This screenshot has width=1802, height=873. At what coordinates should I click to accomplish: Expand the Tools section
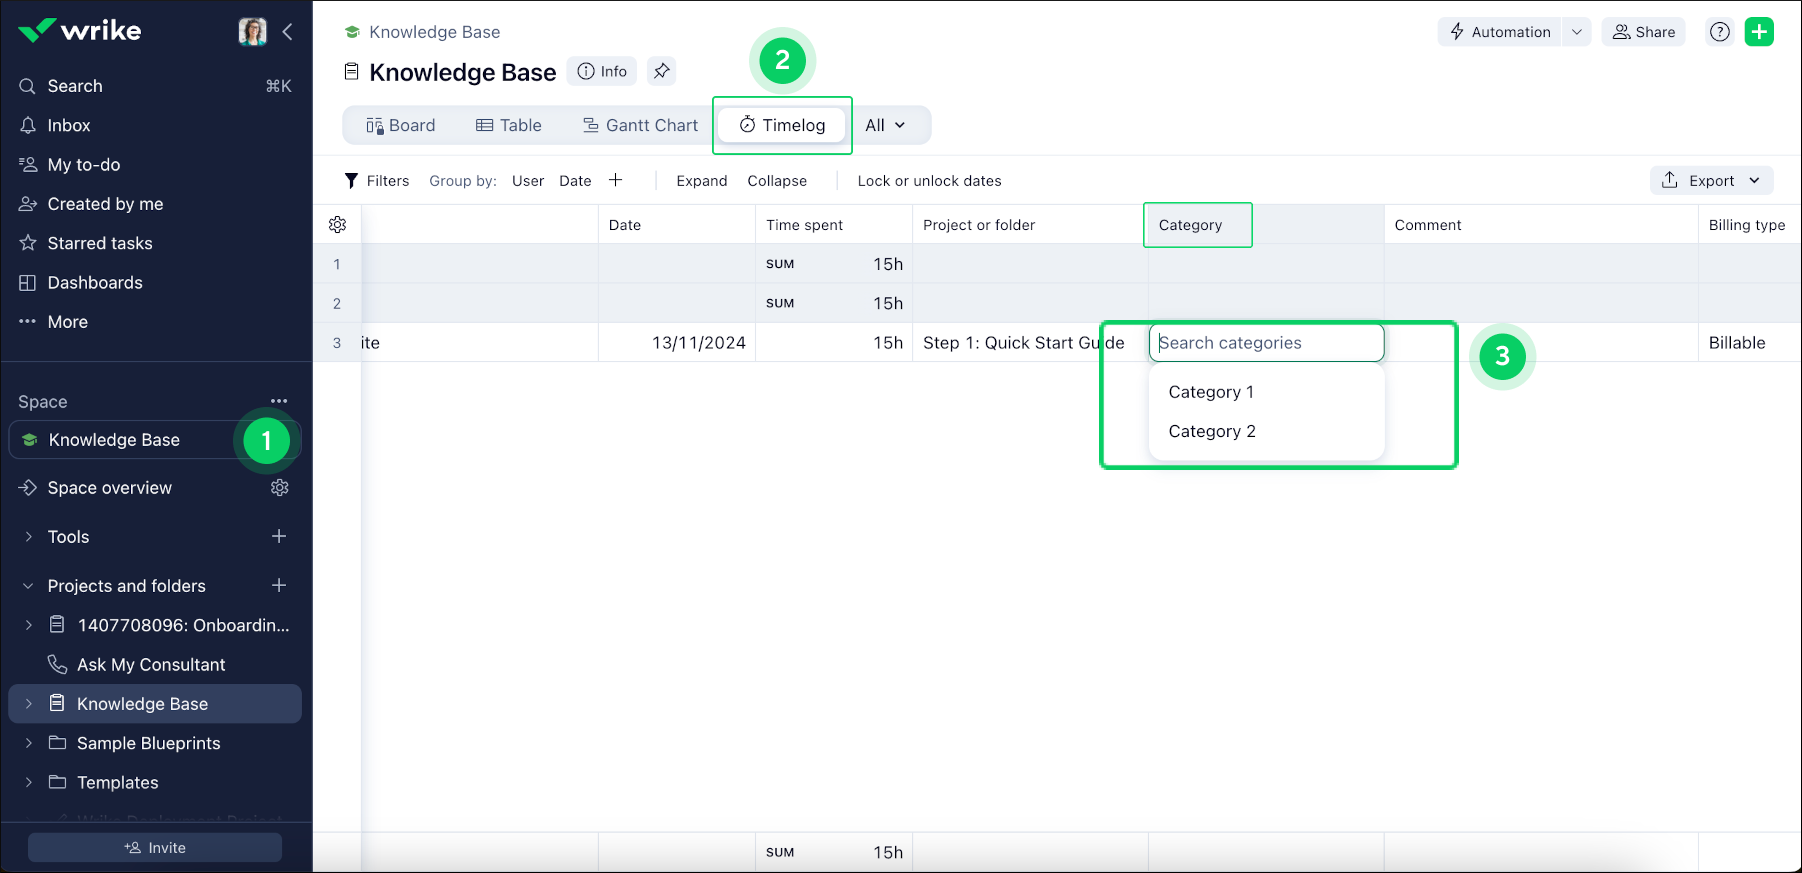(x=29, y=537)
